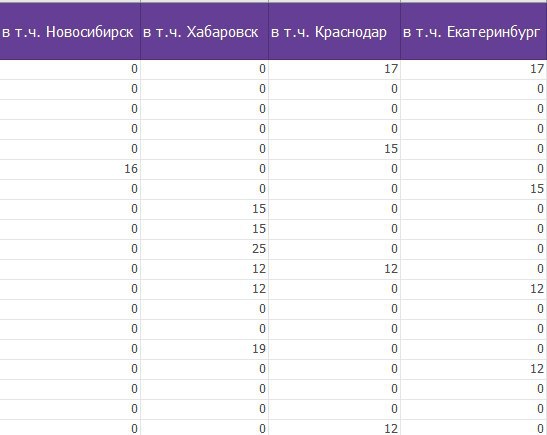Screen dimensions: 547x435
Task: Select Краснодар 0 in the row with Хабаровск 25
Action: tap(335, 249)
